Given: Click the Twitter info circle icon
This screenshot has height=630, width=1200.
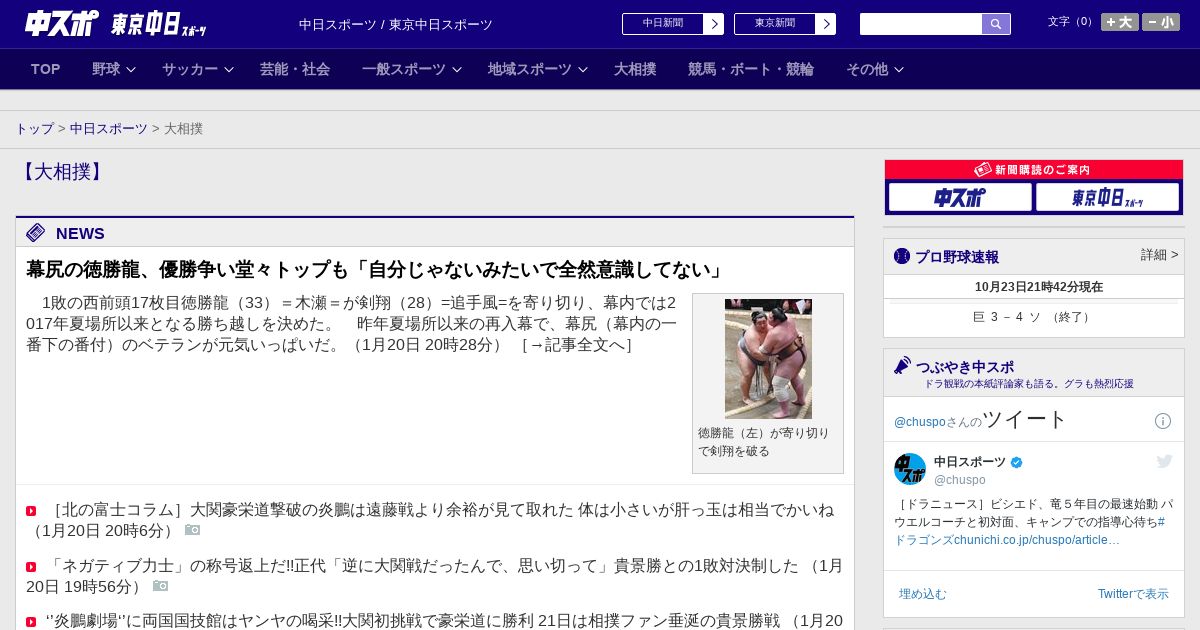Looking at the screenshot, I should pyautogui.click(x=1163, y=421).
